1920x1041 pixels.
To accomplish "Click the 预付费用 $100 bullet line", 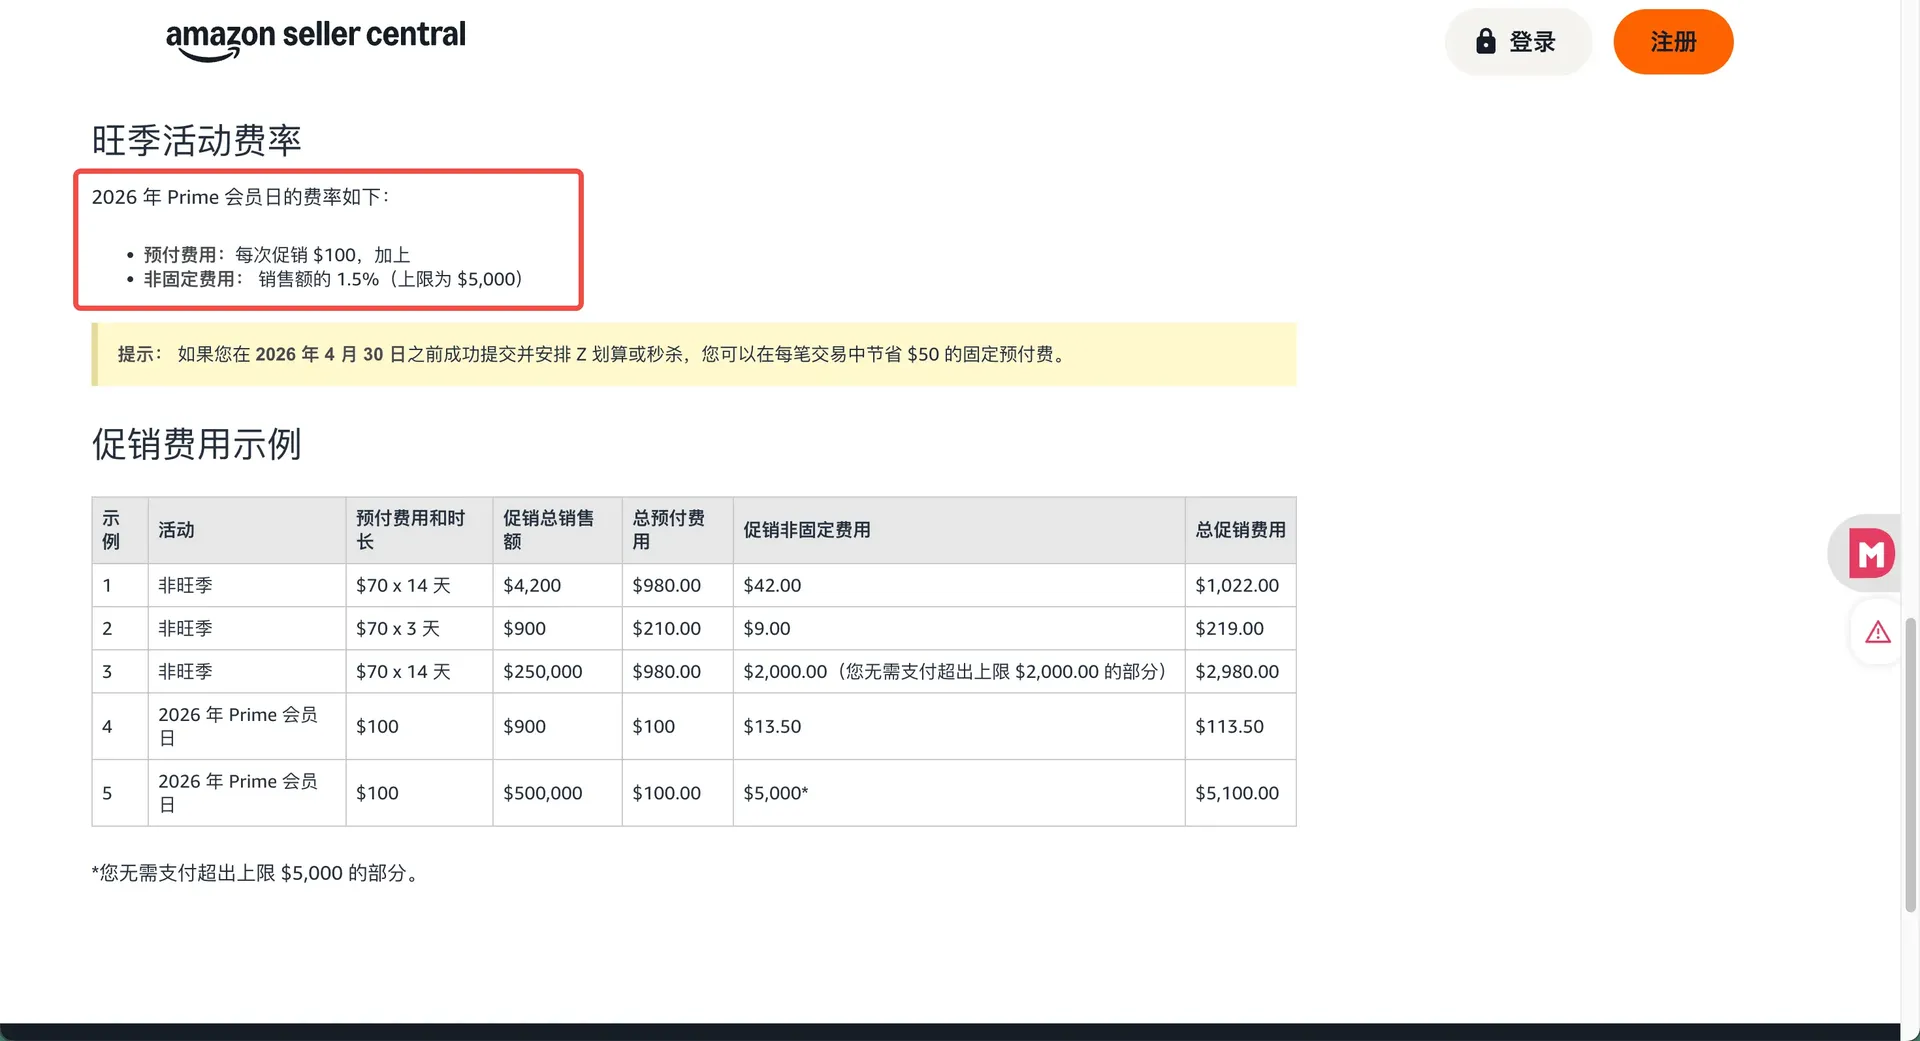I will point(277,255).
